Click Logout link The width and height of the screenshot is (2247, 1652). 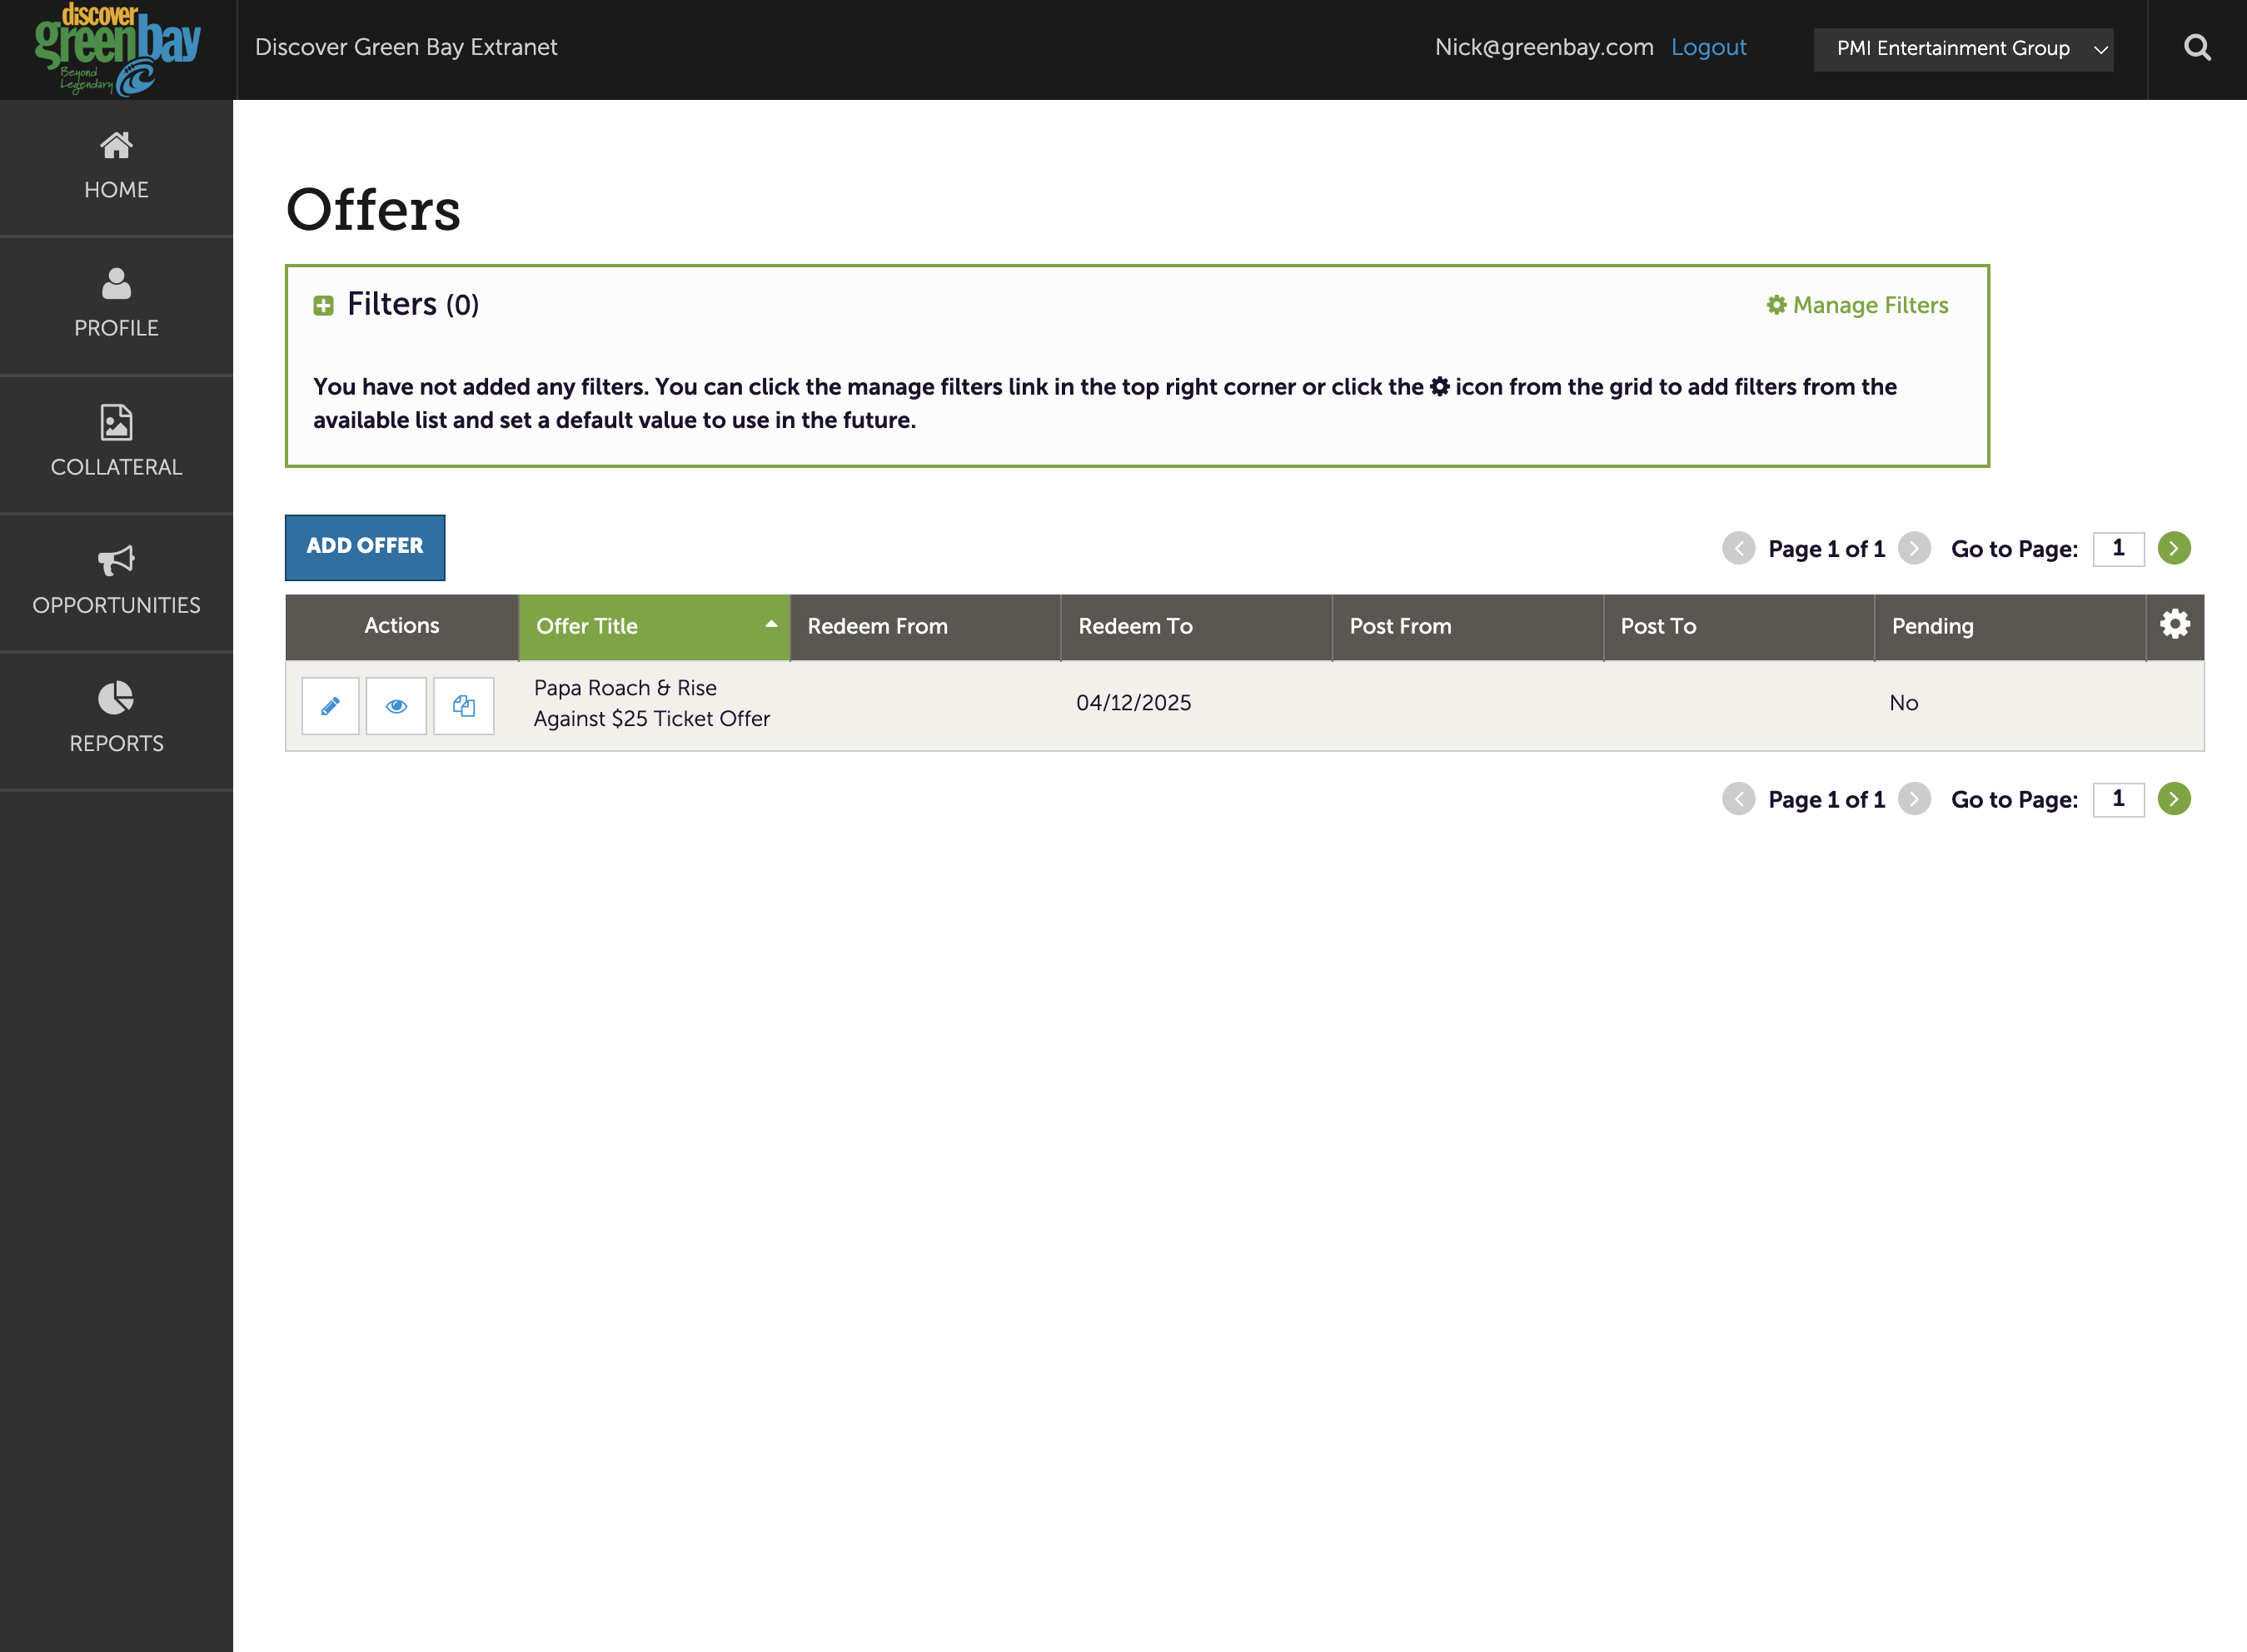tap(1708, 47)
